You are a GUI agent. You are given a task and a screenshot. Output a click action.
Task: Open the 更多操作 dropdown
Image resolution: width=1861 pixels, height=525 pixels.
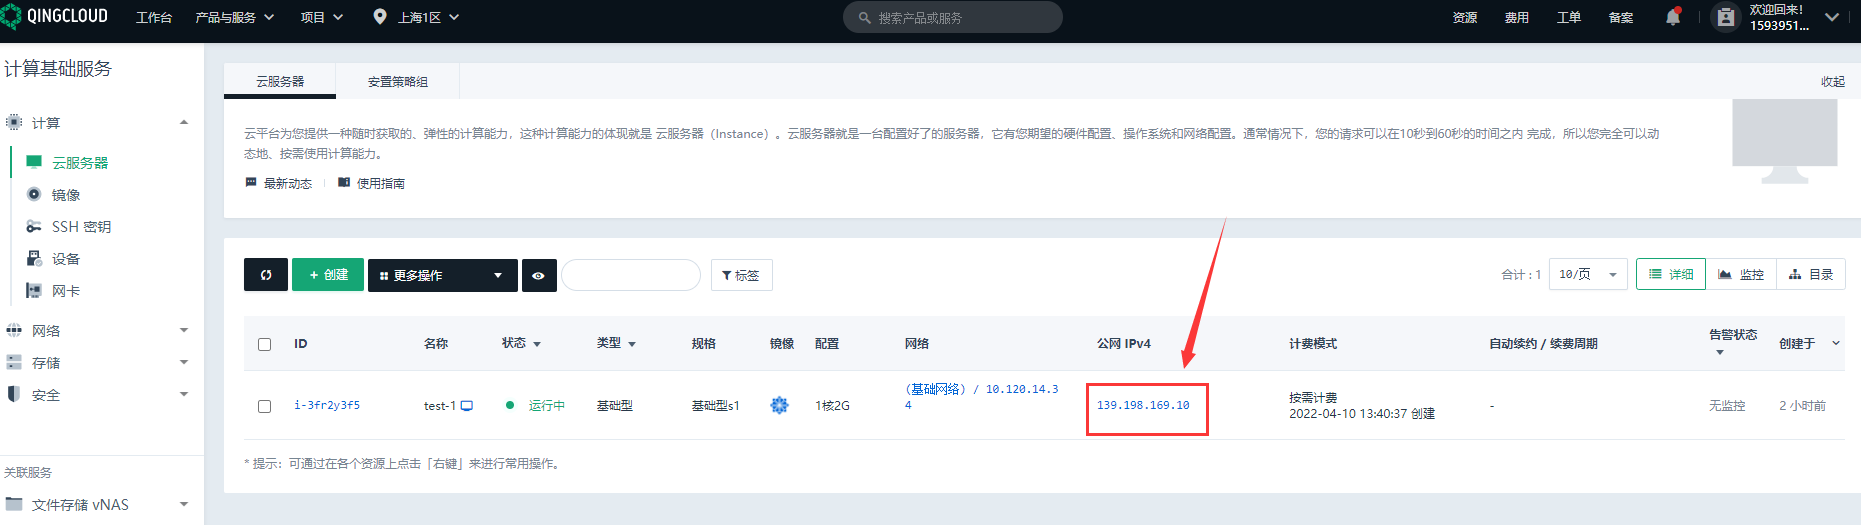442,275
